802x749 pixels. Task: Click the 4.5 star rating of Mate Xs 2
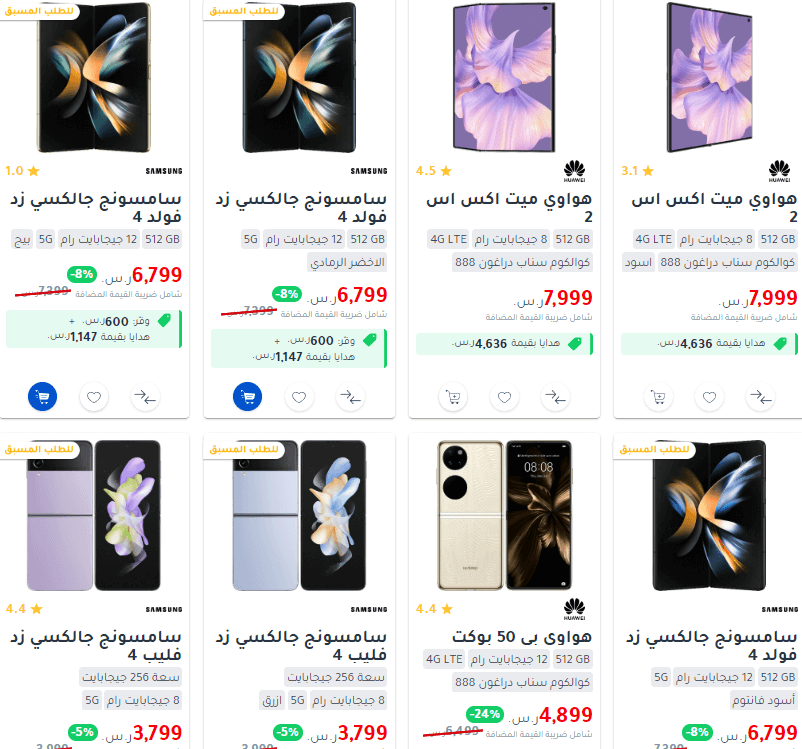[x=434, y=171]
